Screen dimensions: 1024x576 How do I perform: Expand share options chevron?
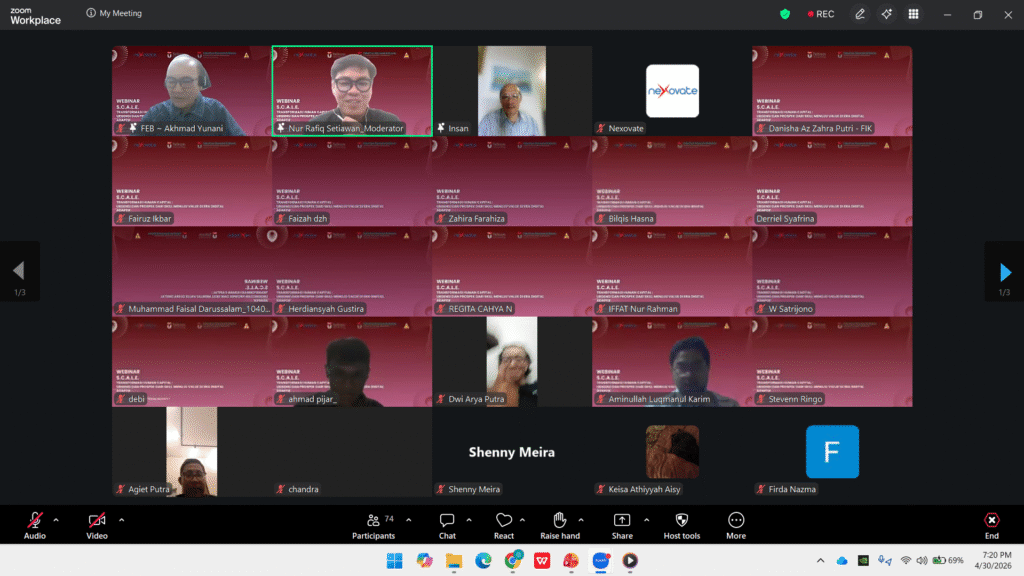[647, 520]
